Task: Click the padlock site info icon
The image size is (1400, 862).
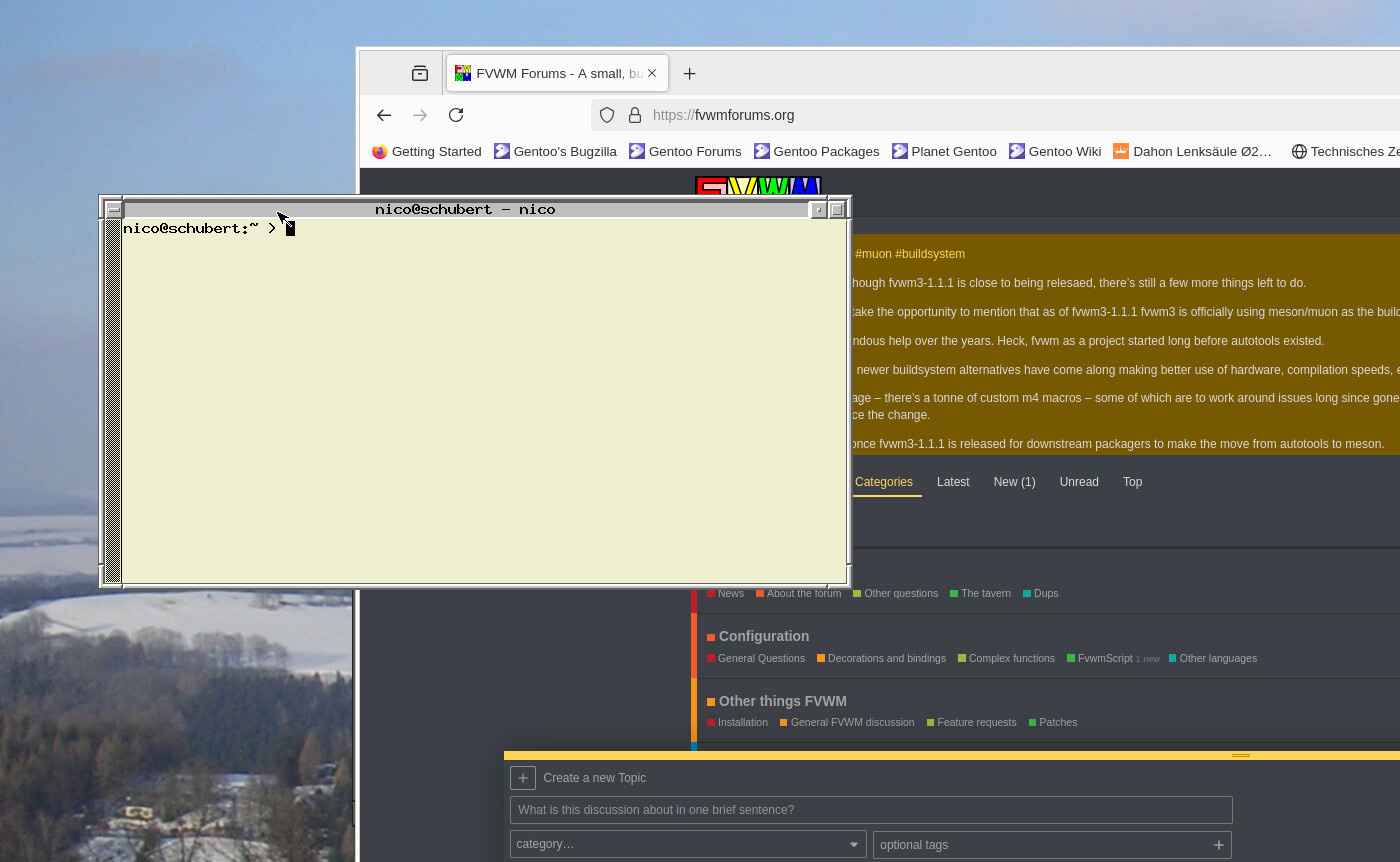Action: [x=634, y=115]
